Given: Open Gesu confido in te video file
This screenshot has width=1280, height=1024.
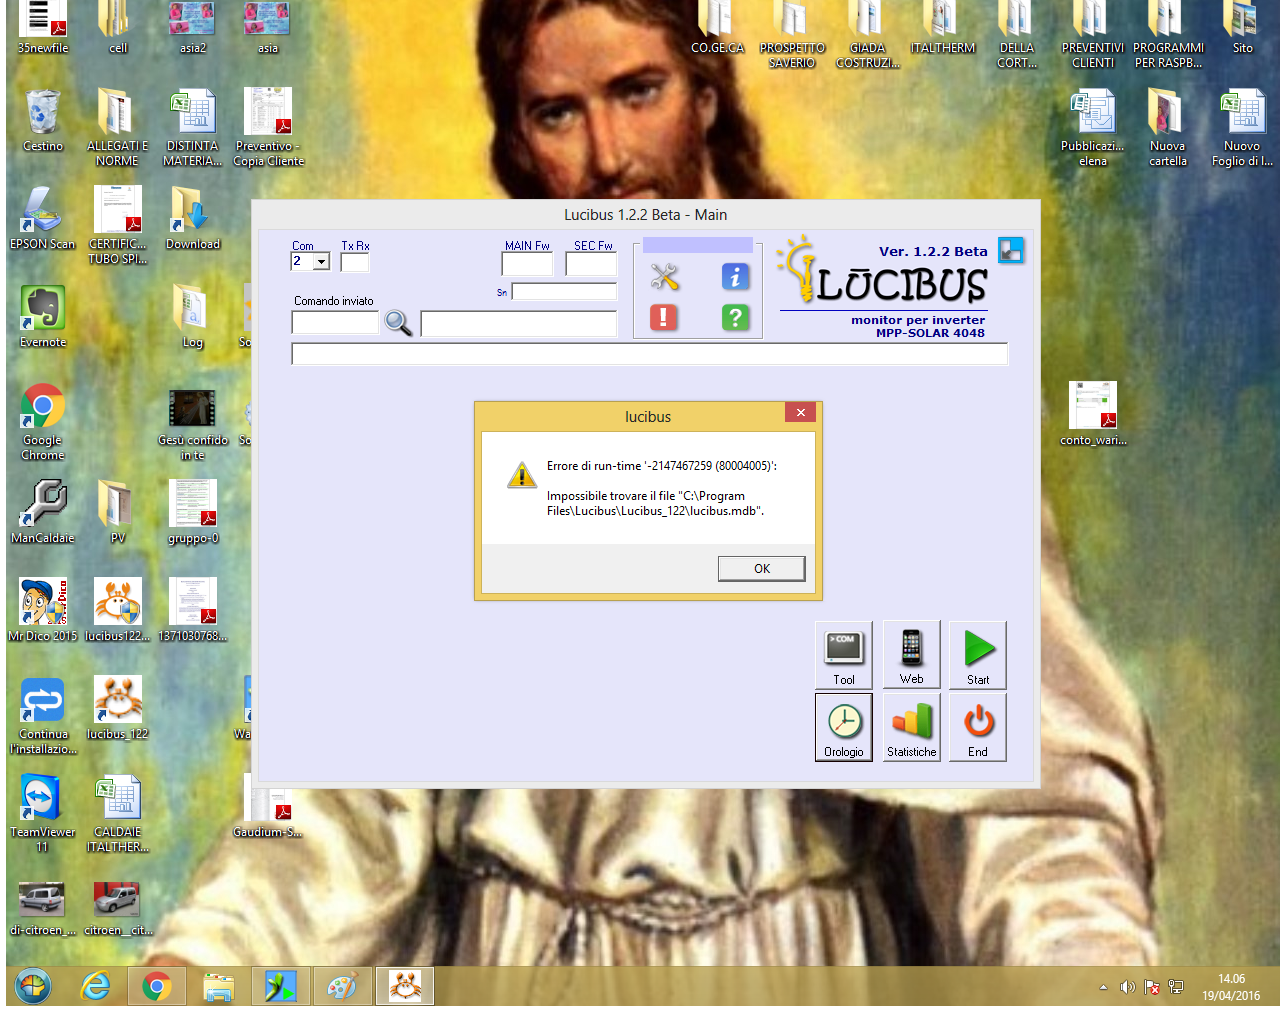Looking at the screenshot, I should [x=192, y=422].
